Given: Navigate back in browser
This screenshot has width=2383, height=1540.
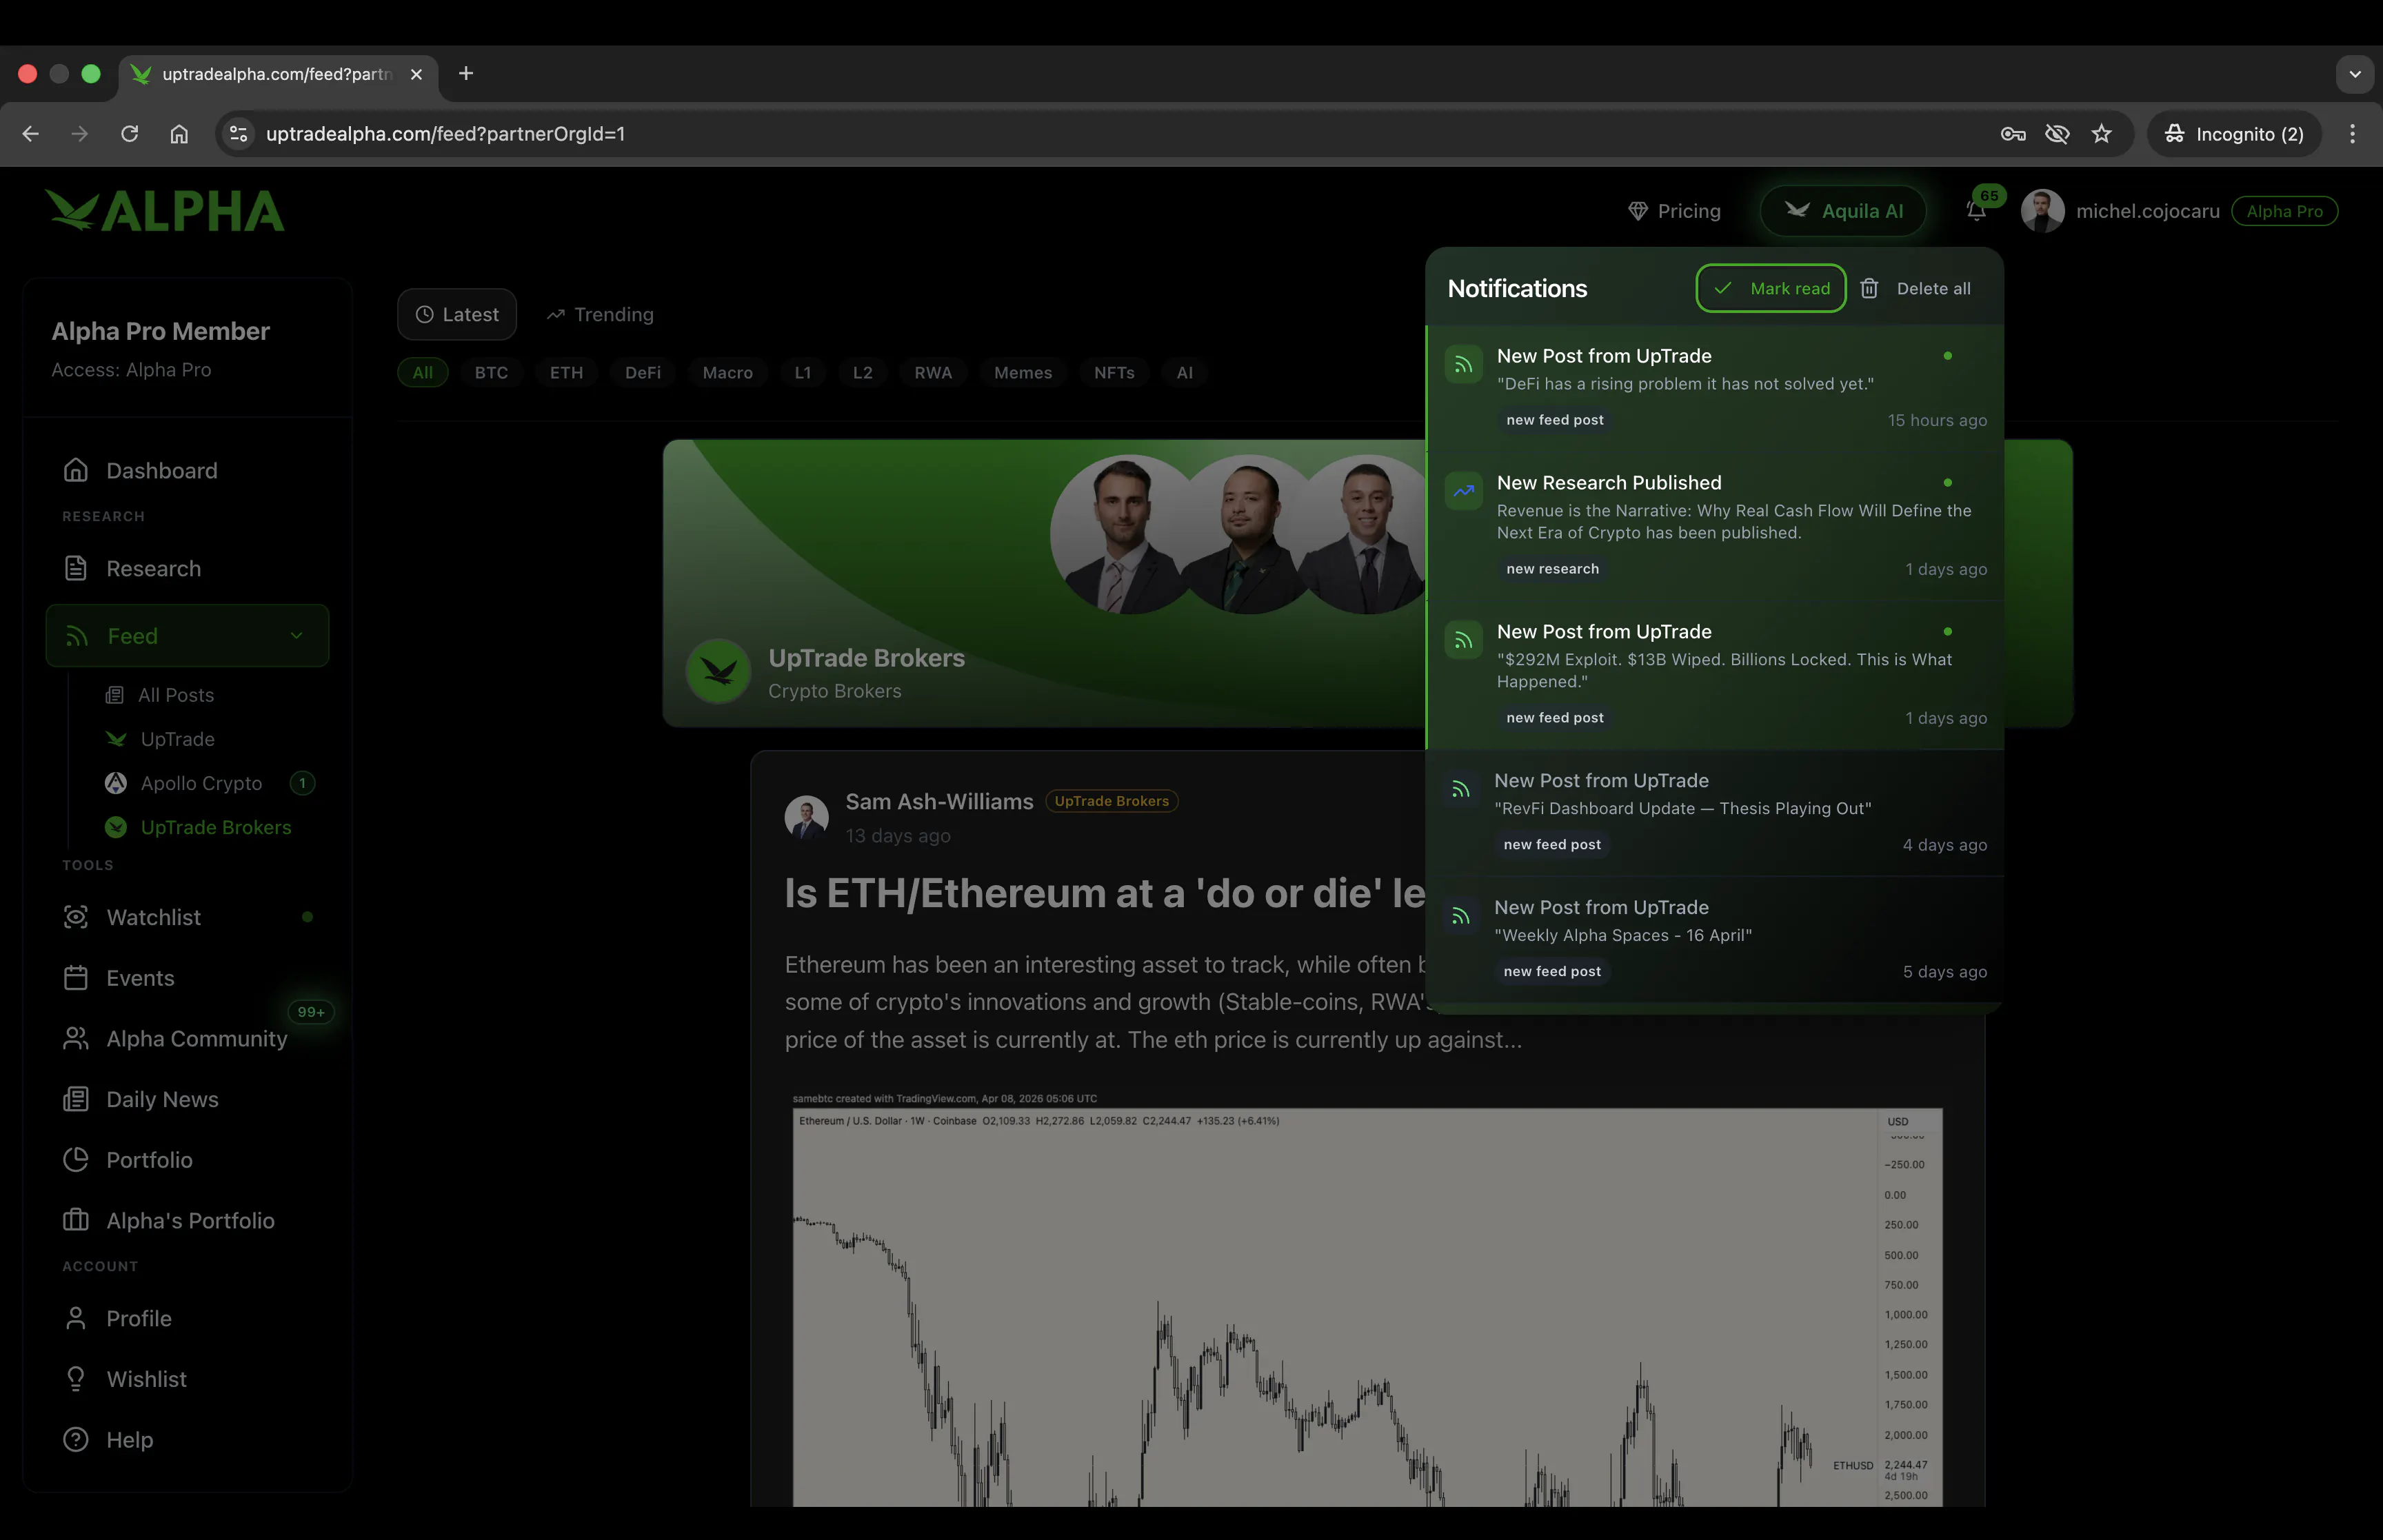Looking at the screenshot, I should click(30, 134).
